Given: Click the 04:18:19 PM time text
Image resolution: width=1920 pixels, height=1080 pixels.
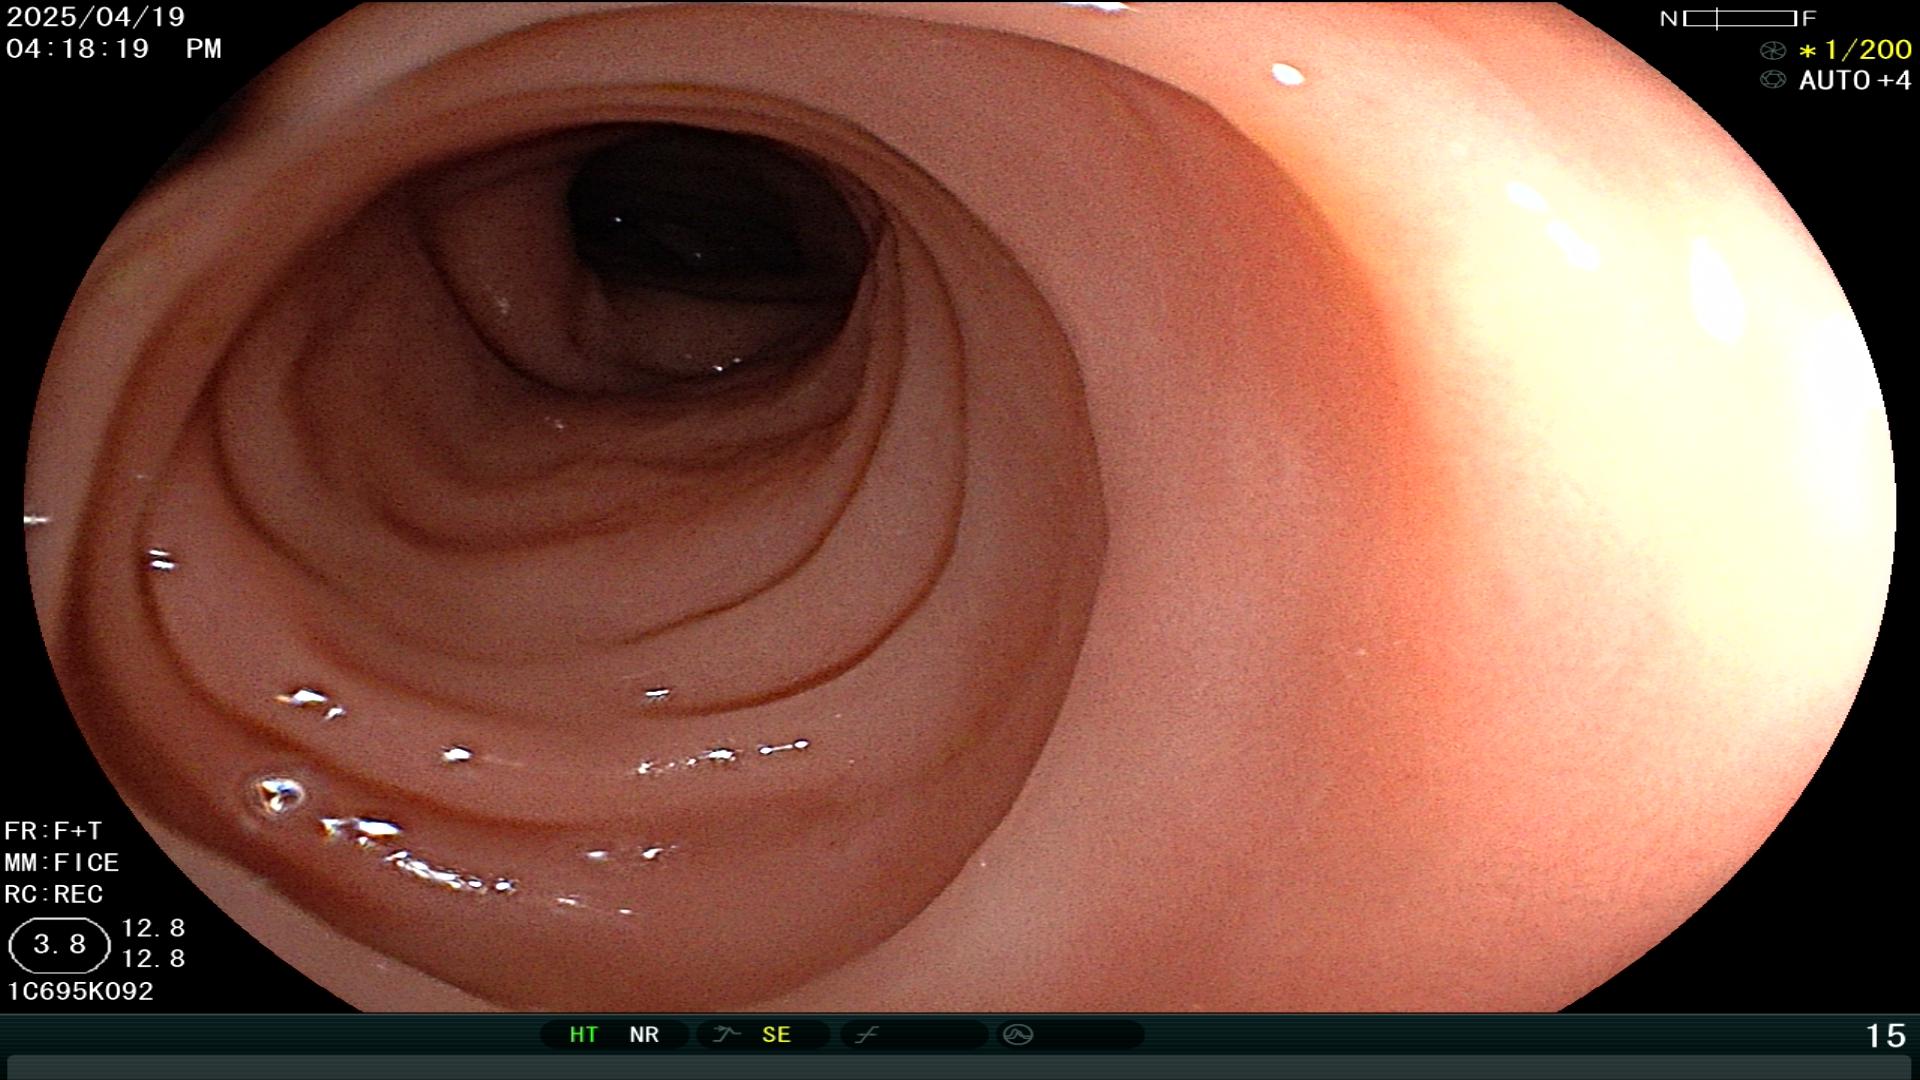Looking at the screenshot, I should point(113,49).
